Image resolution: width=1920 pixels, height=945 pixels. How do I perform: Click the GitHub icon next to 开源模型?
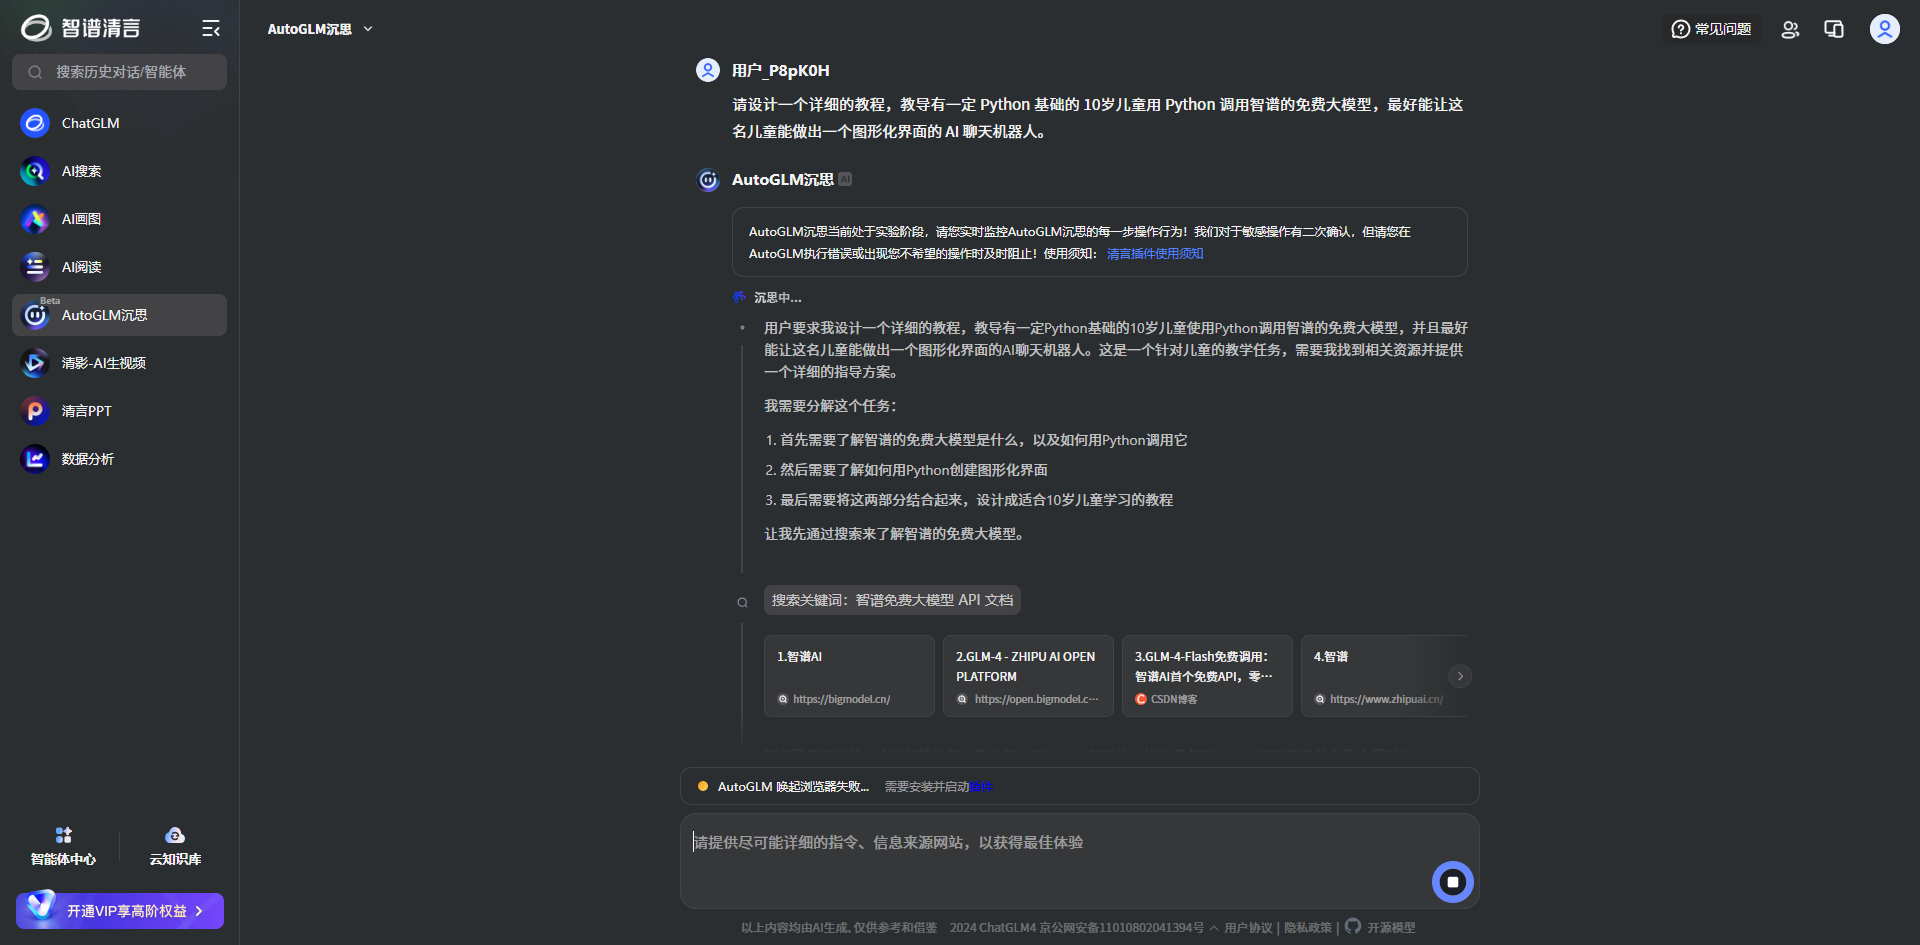click(1353, 926)
